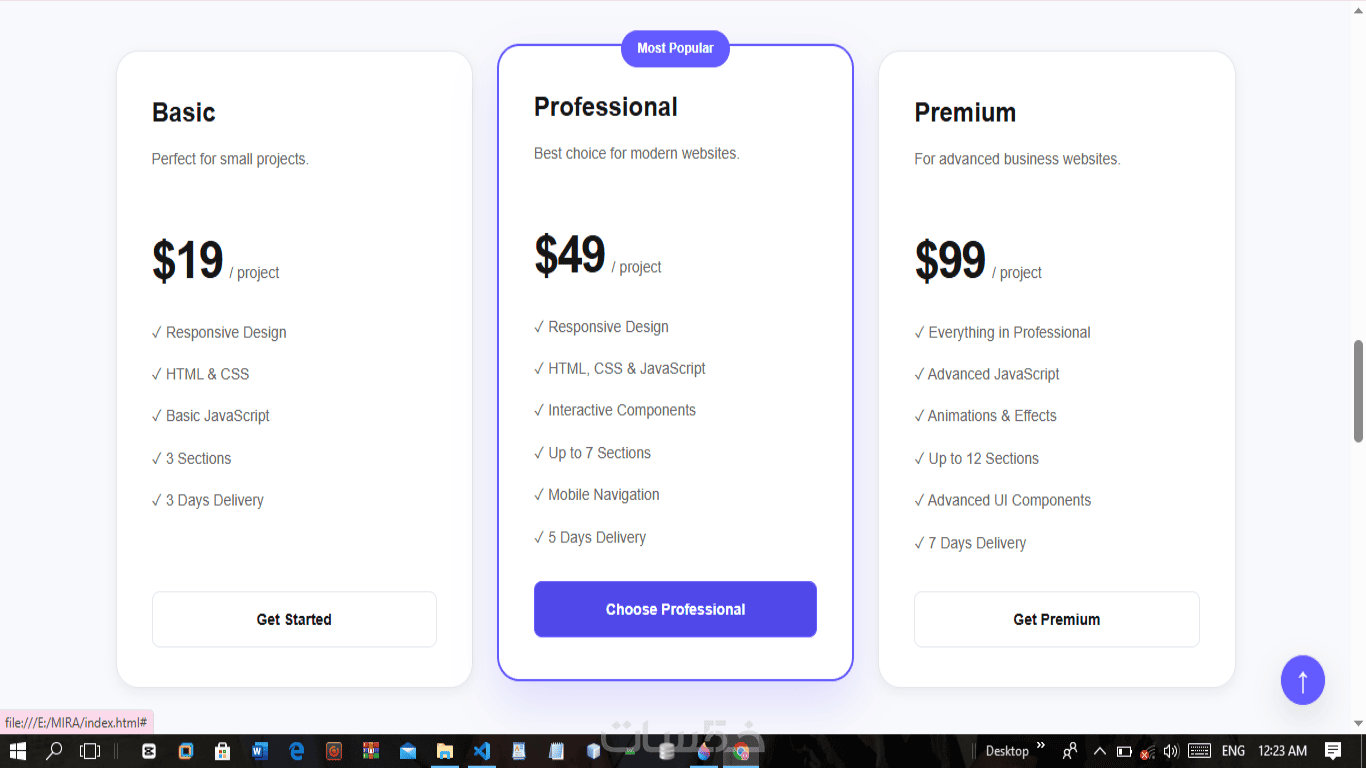This screenshot has height=768, width=1366.
Task: Open File Explorer folder icon
Action: click(444, 751)
